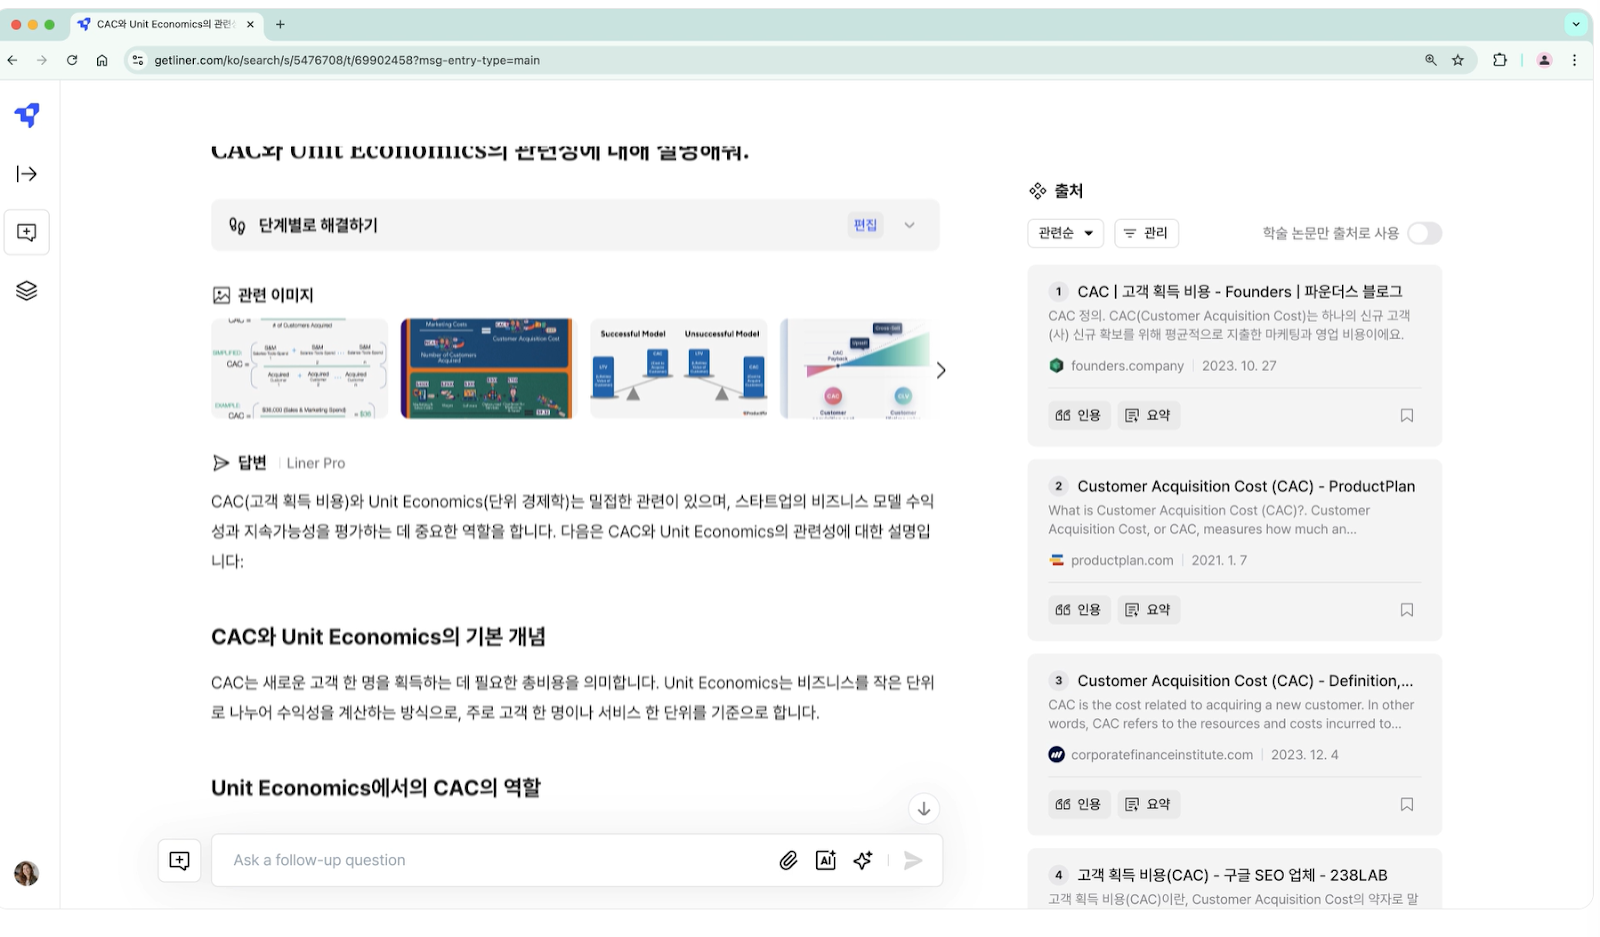Open a new browser tab
Screen dimensions: 1600x937
(x=280, y=24)
